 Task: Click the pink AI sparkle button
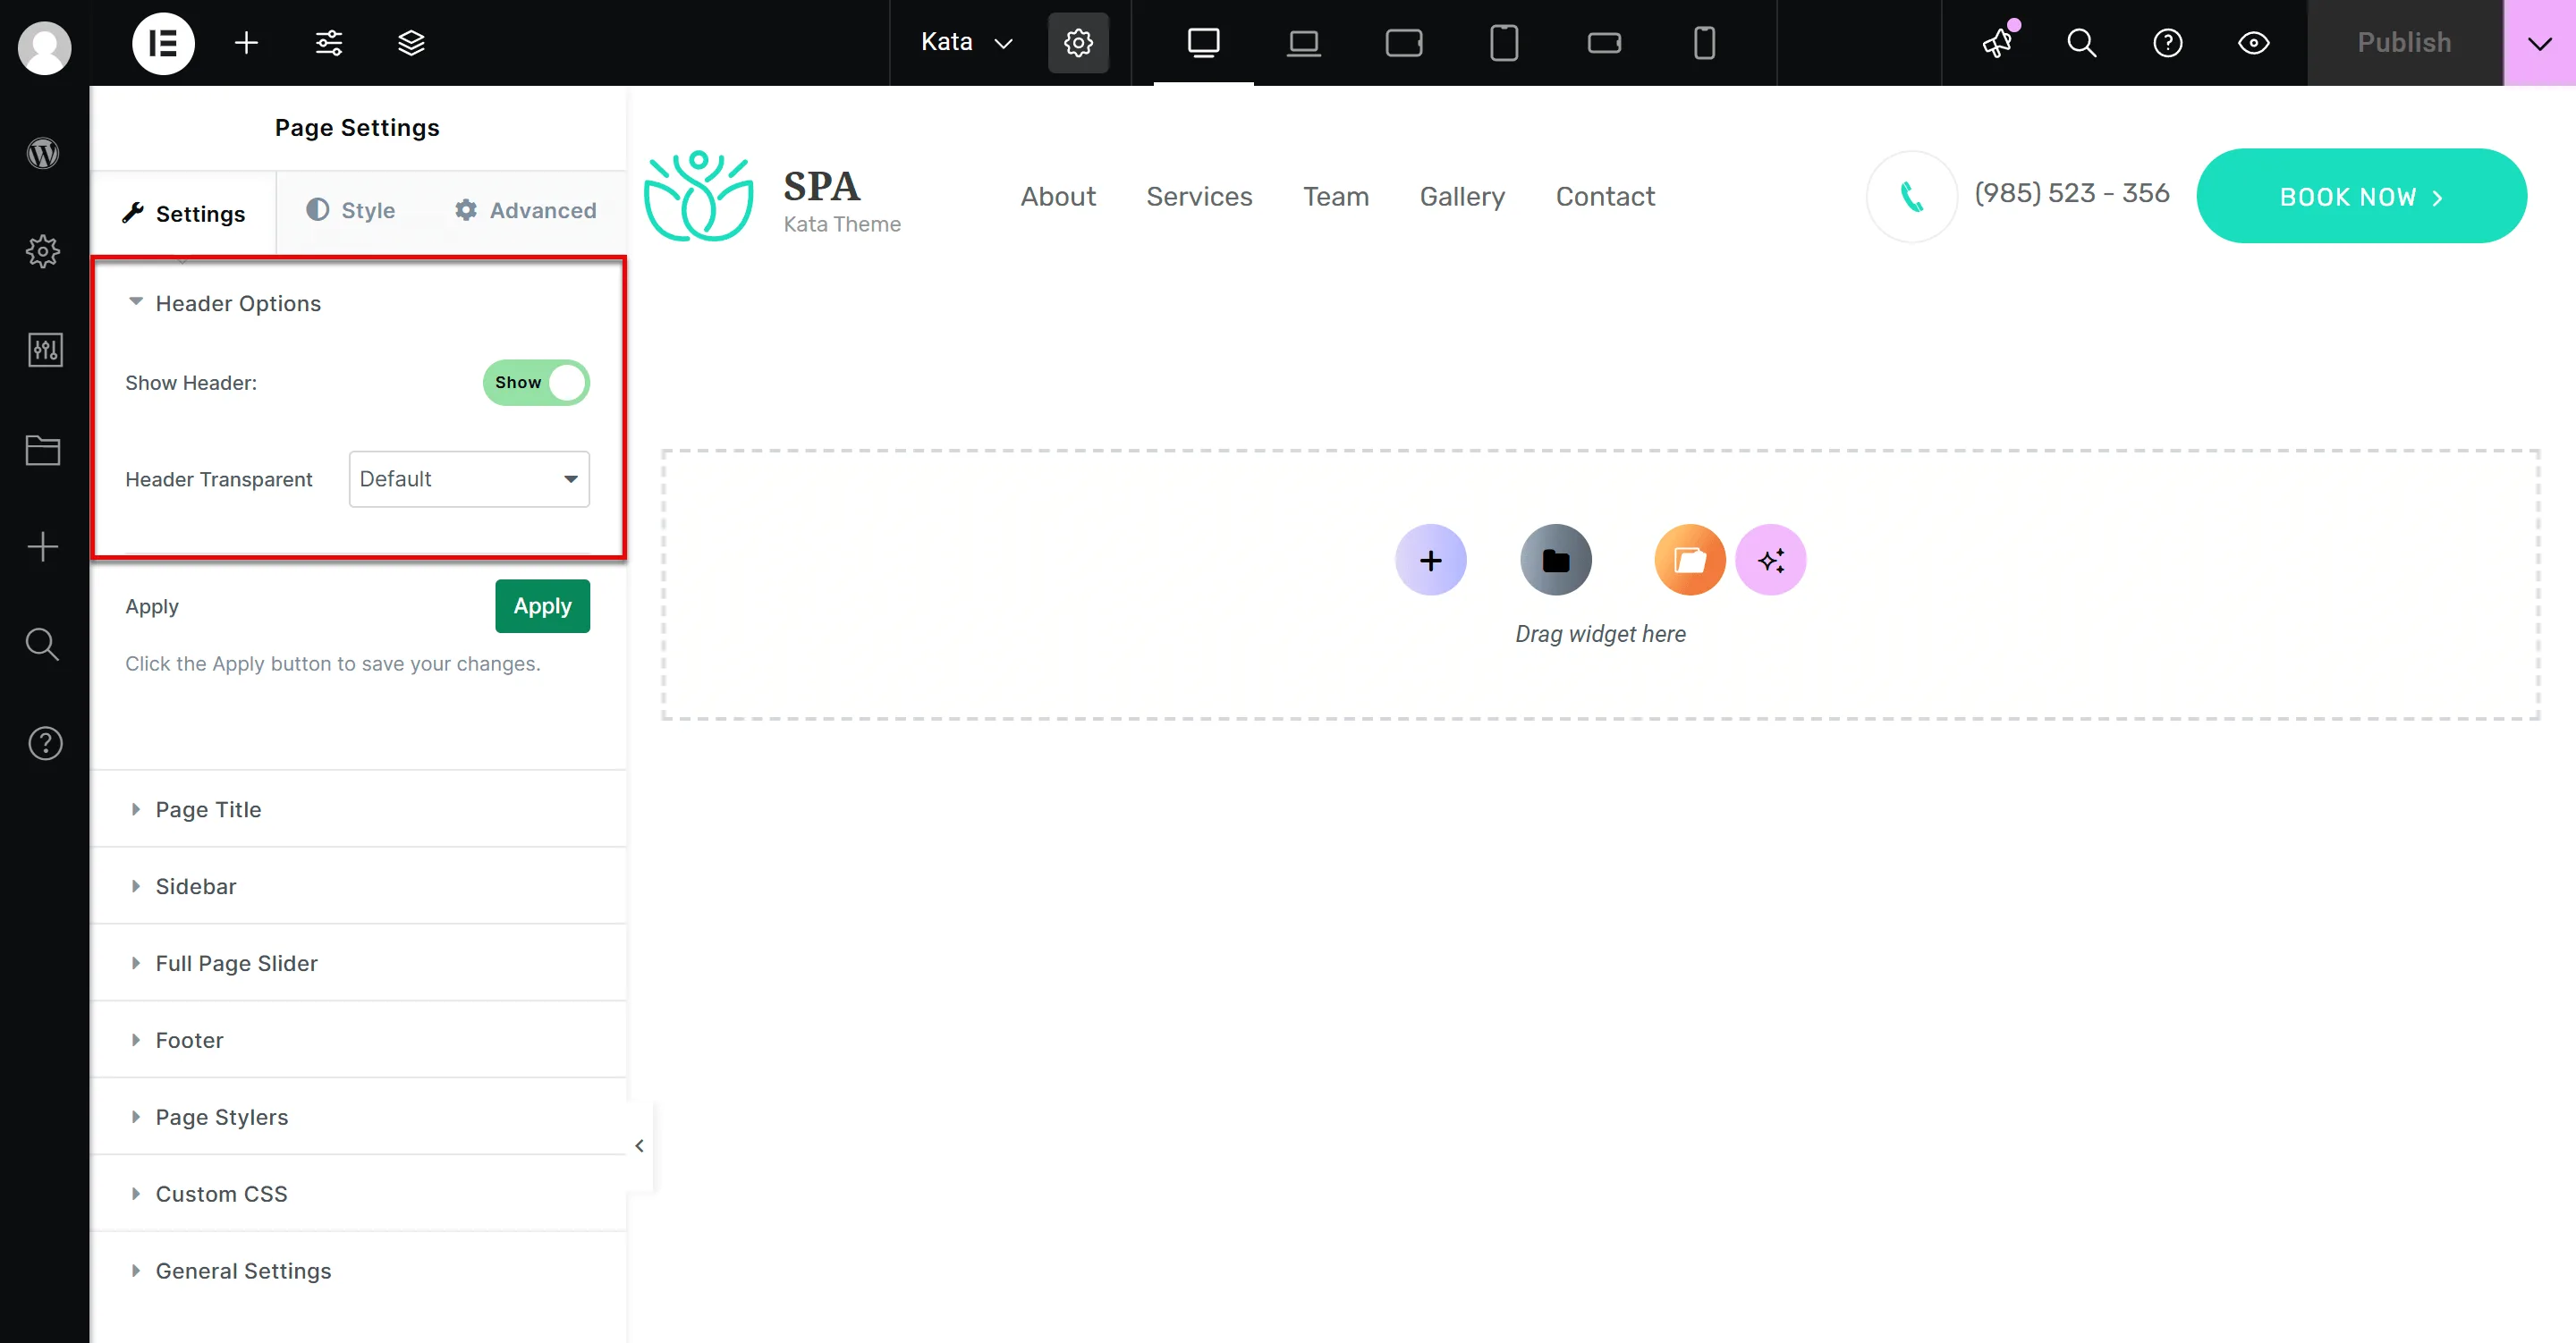pyautogui.click(x=1771, y=560)
